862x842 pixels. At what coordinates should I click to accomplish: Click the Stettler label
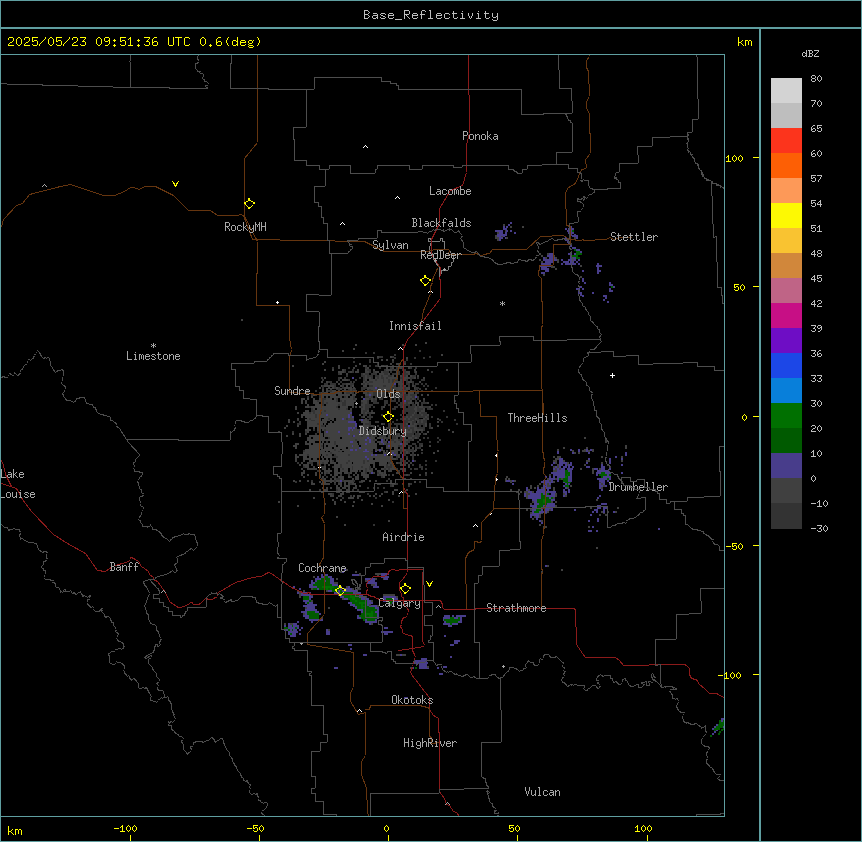633,237
